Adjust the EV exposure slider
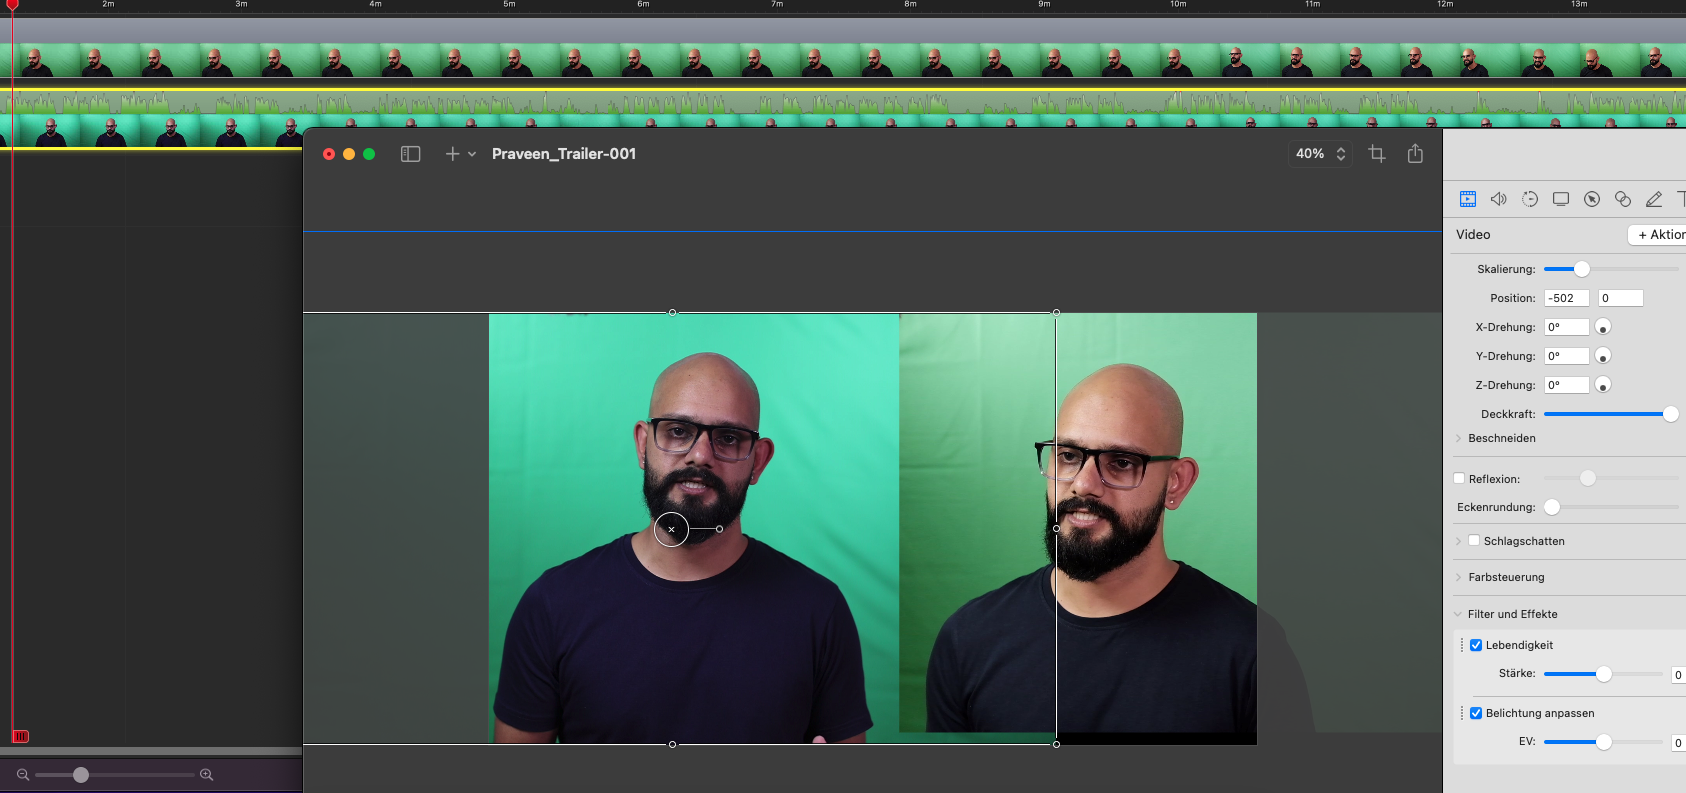Viewport: 1686px width, 793px height. pyautogui.click(x=1603, y=742)
